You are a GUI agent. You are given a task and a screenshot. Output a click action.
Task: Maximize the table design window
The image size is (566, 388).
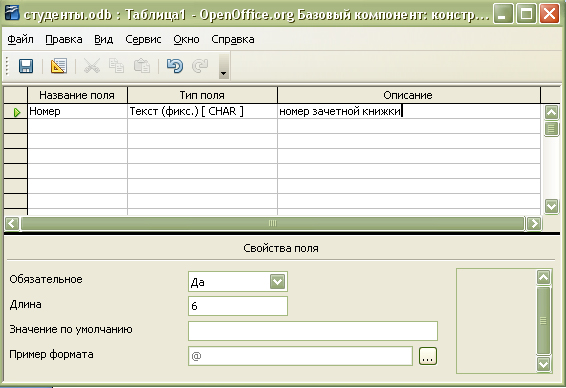(526, 14)
